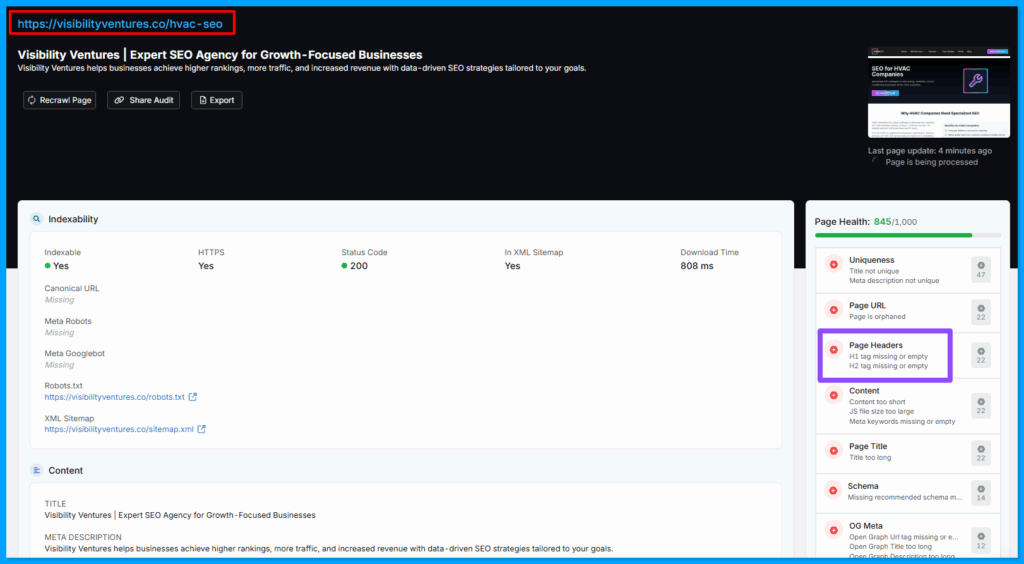Click the 22 score badge for Page URL
Image resolution: width=1024 pixels, height=564 pixels.
981,312
